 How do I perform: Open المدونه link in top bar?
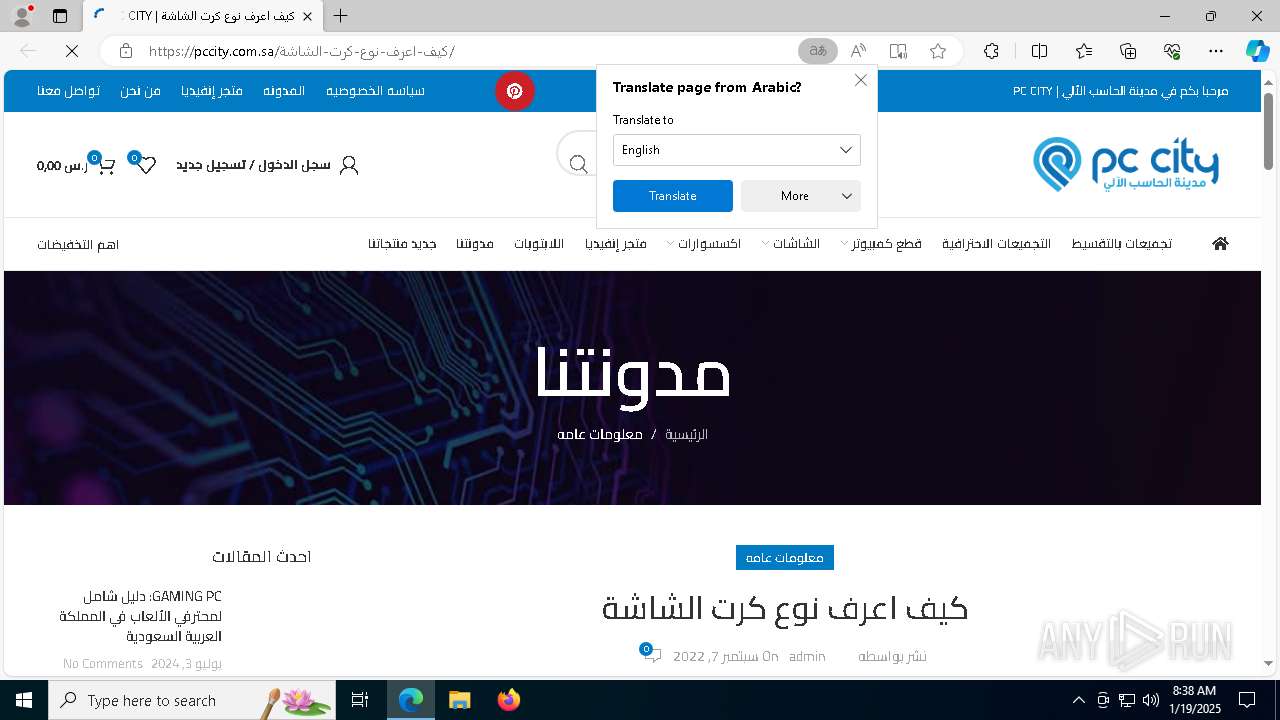[x=284, y=91]
